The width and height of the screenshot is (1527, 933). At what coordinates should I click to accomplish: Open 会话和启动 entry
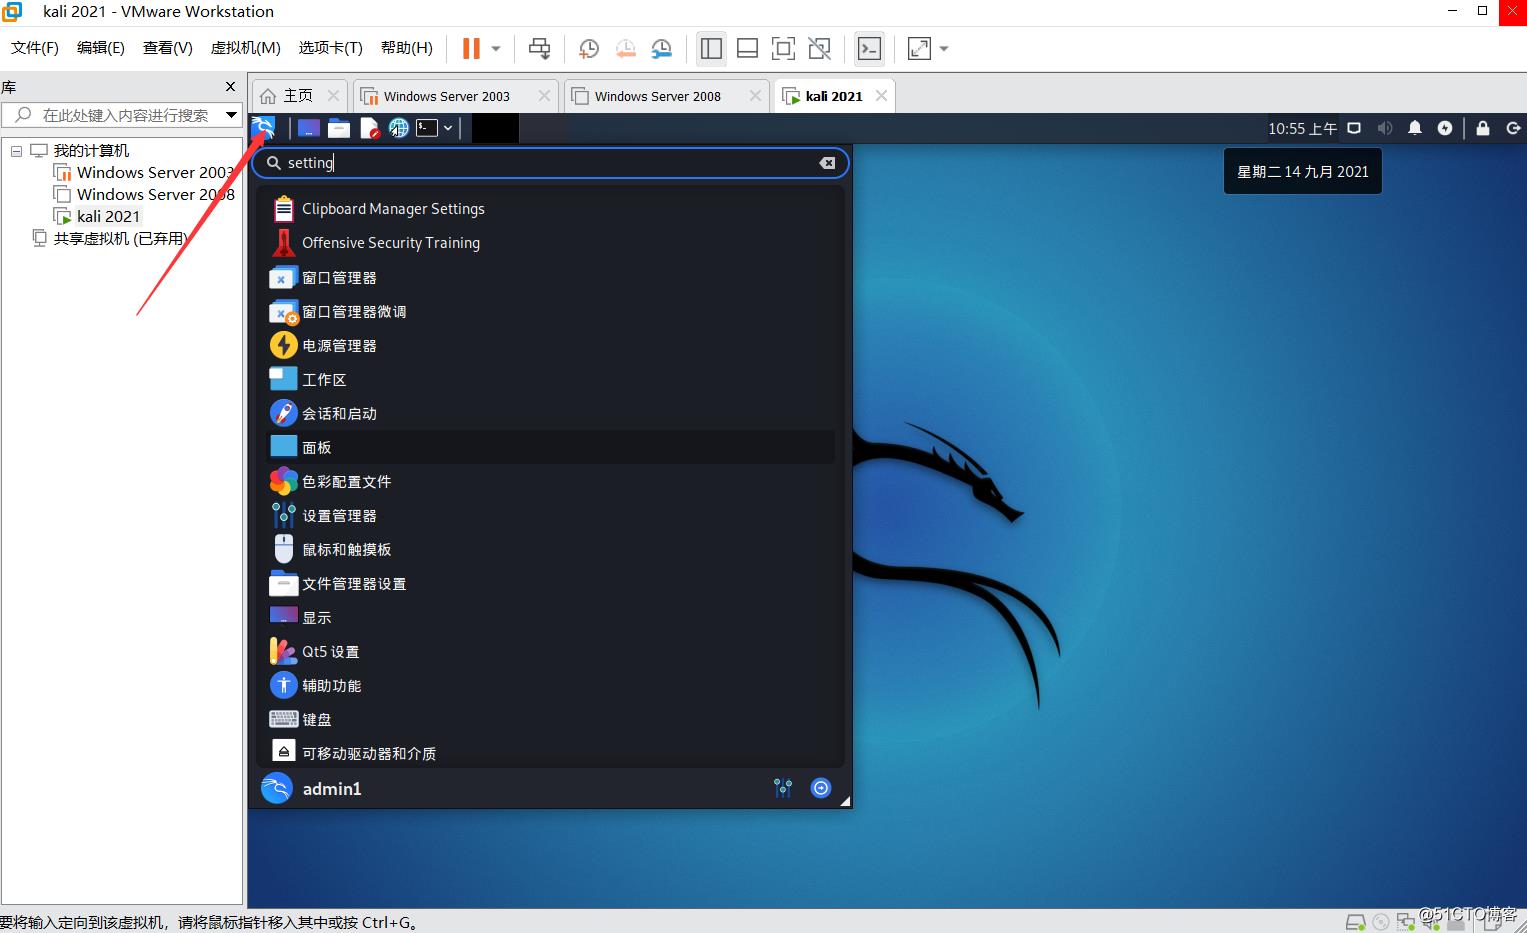(x=552, y=413)
